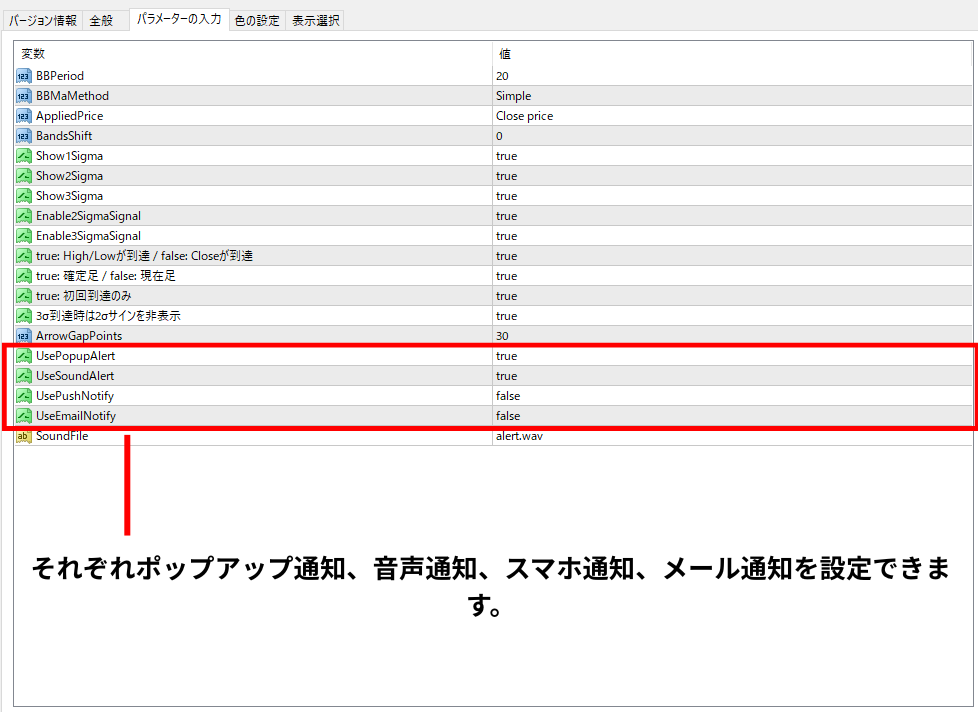Open the AppliedPrice Close price dropdown
The image size is (978, 712).
(x=524, y=116)
